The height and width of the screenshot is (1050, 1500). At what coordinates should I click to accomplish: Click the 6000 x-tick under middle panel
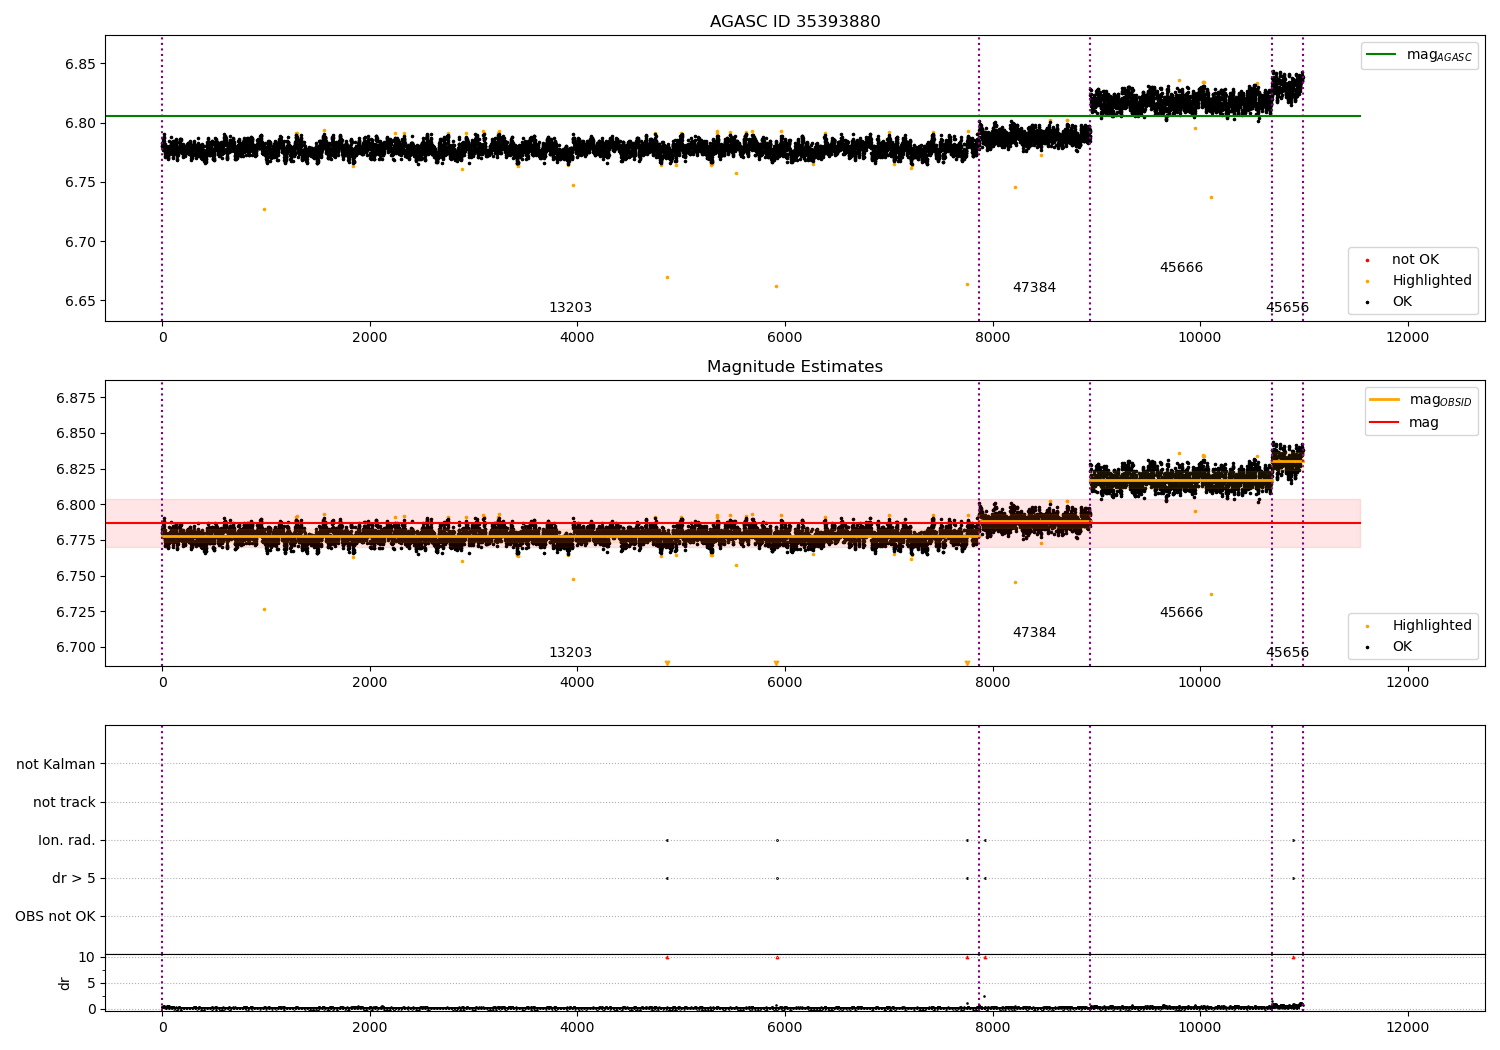coord(785,683)
